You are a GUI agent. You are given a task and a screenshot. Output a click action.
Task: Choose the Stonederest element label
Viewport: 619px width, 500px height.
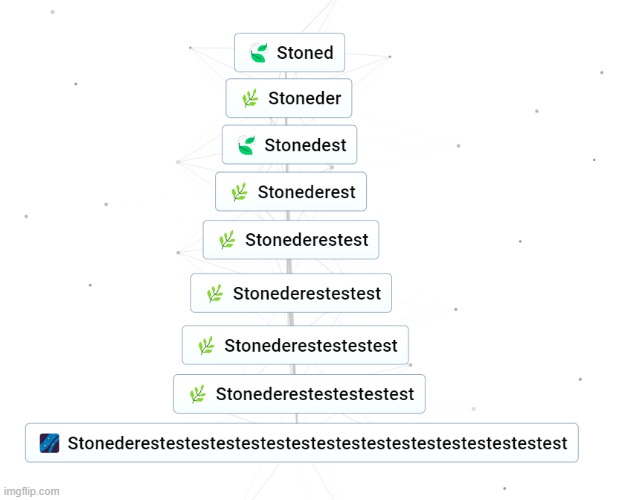[306, 192]
